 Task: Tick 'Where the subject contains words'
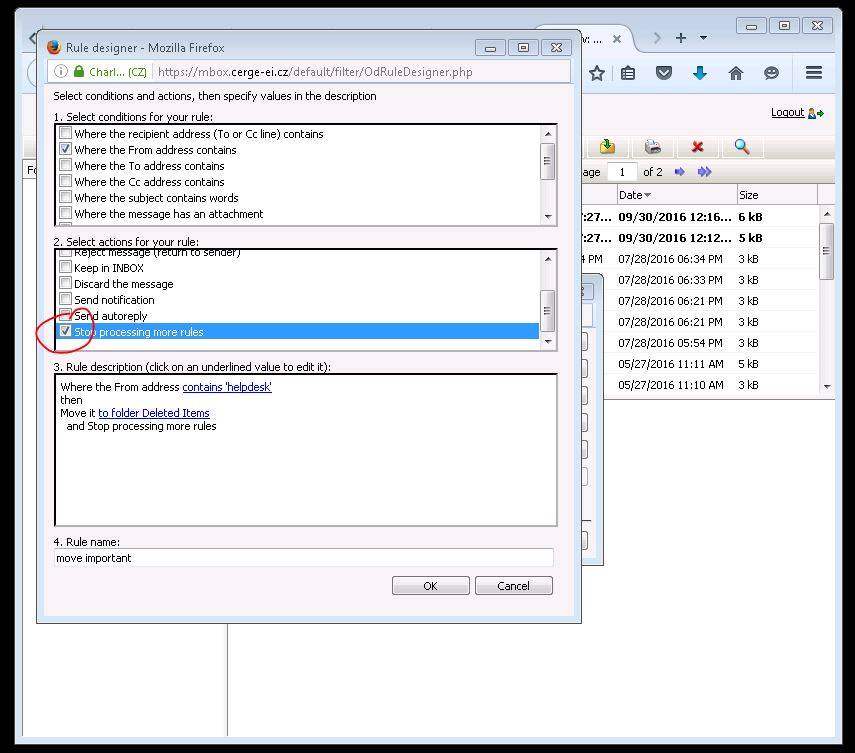65,197
